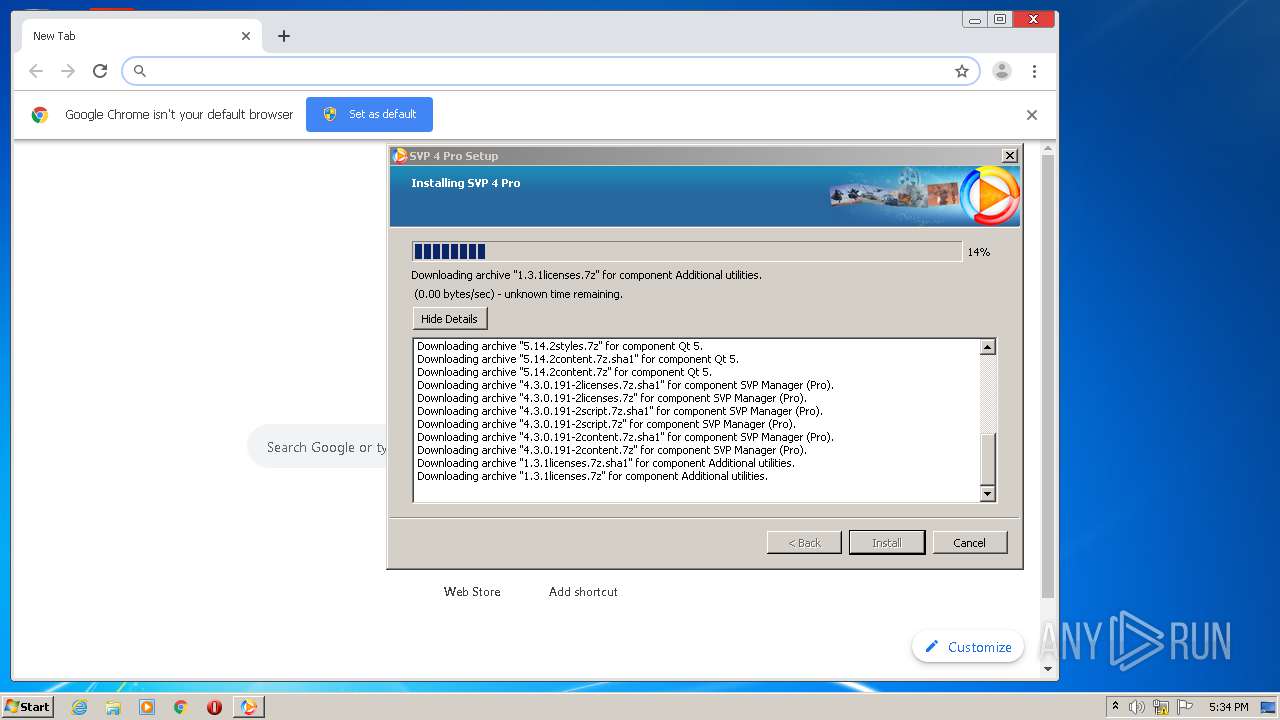Switch to SVP setup taskbar icon
This screenshot has width=1280, height=720.
[x=248, y=707]
